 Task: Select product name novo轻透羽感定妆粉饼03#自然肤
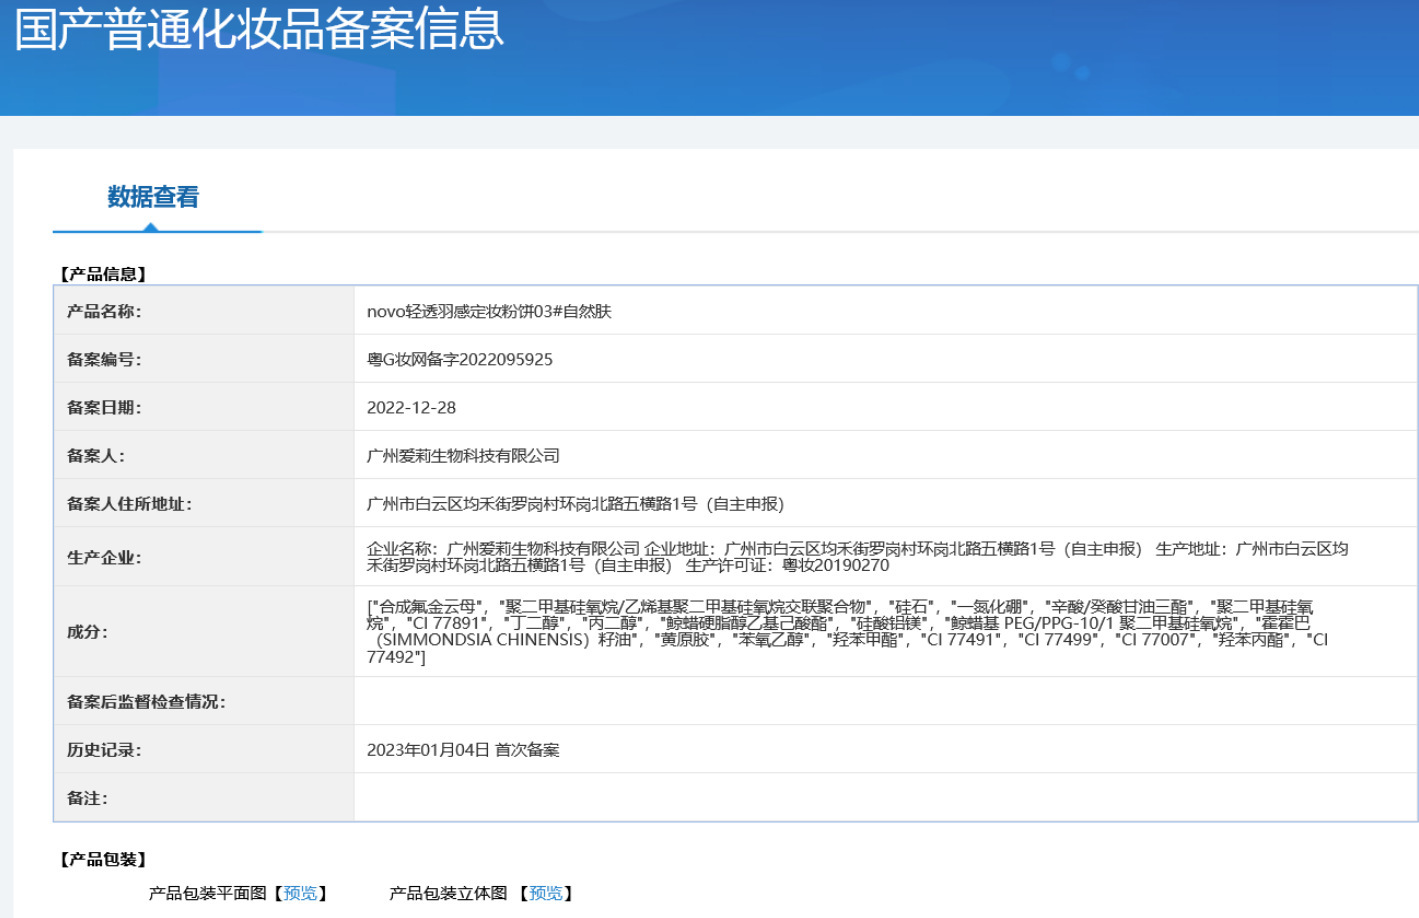(x=489, y=311)
